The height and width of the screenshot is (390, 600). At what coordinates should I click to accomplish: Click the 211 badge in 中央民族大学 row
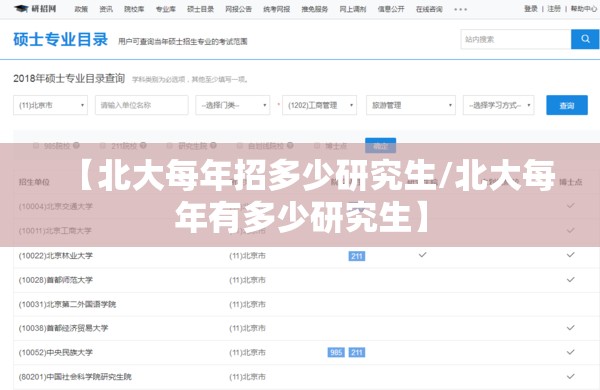click(357, 352)
